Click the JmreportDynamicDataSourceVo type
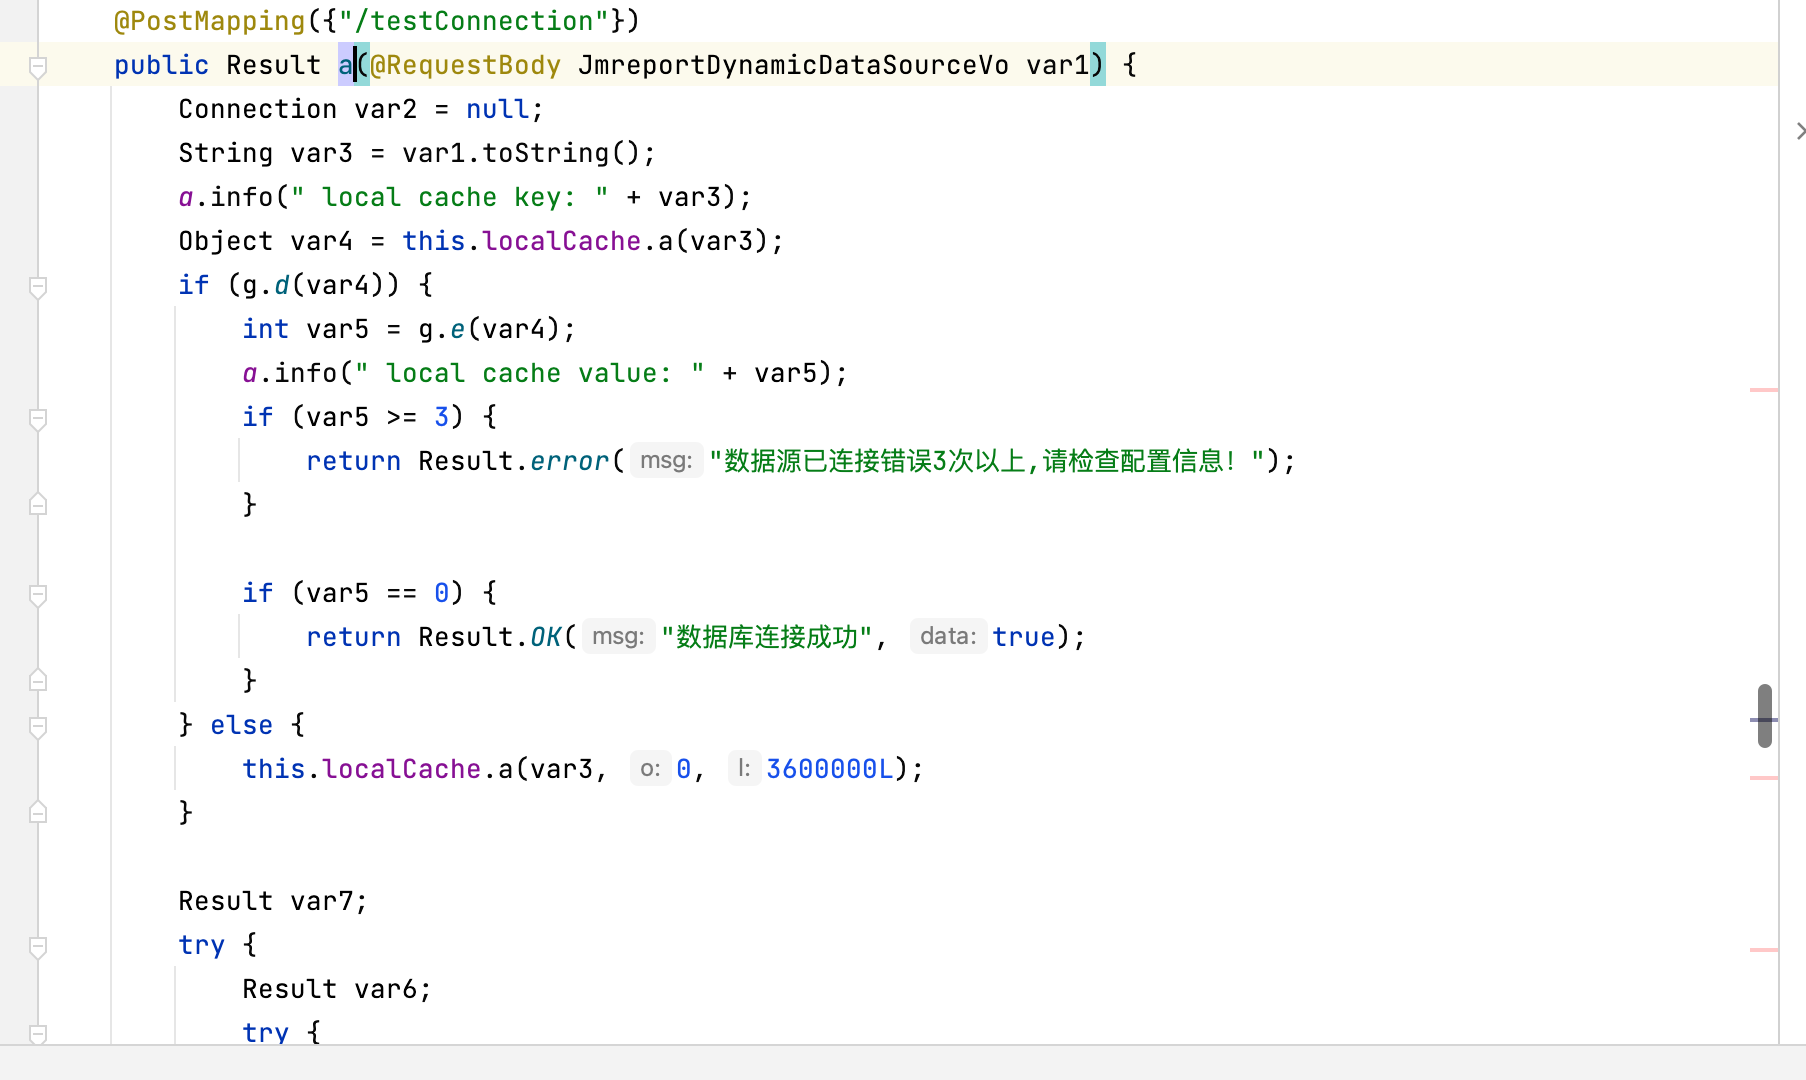Viewport: 1806px width, 1080px height. (x=794, y=65)
